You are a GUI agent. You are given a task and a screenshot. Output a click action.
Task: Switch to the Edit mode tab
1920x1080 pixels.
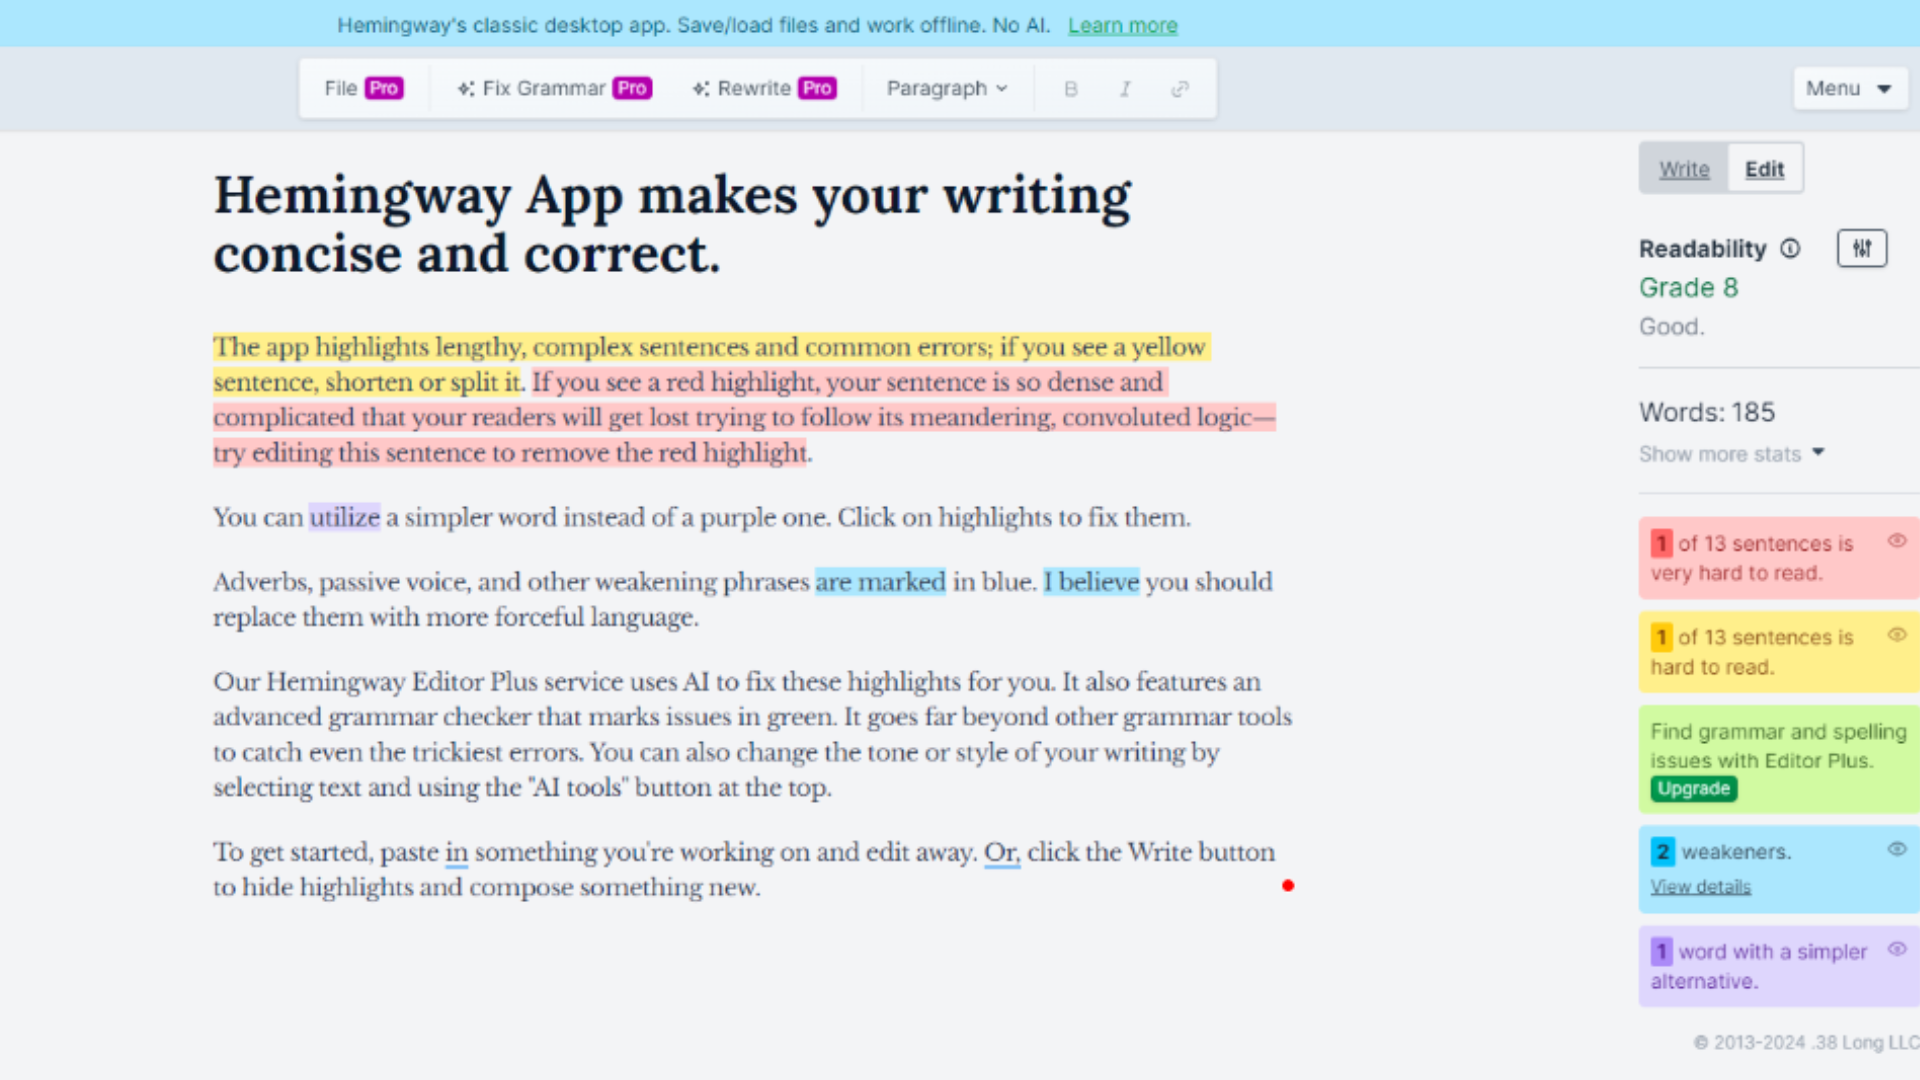(x=1764, y=169)
